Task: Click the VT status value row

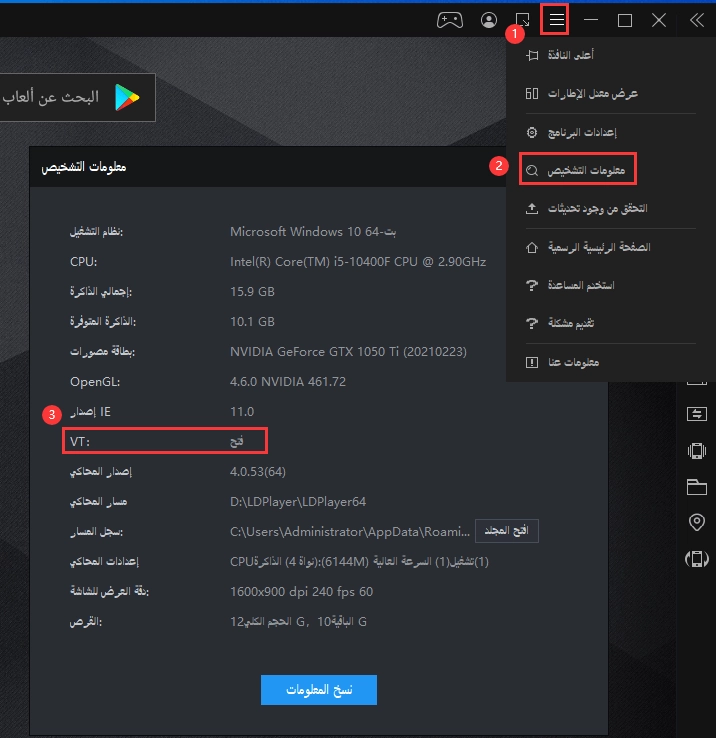Action: 165,441
